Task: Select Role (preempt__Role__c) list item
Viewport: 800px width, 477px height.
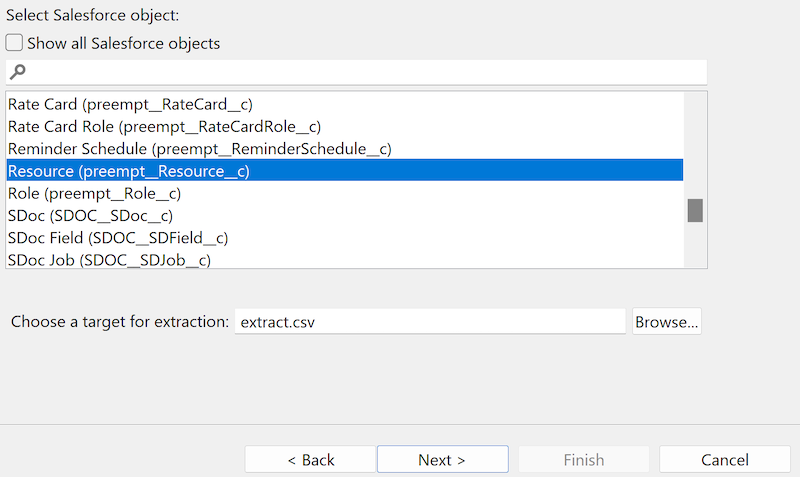Action: [x=94, y=193]
